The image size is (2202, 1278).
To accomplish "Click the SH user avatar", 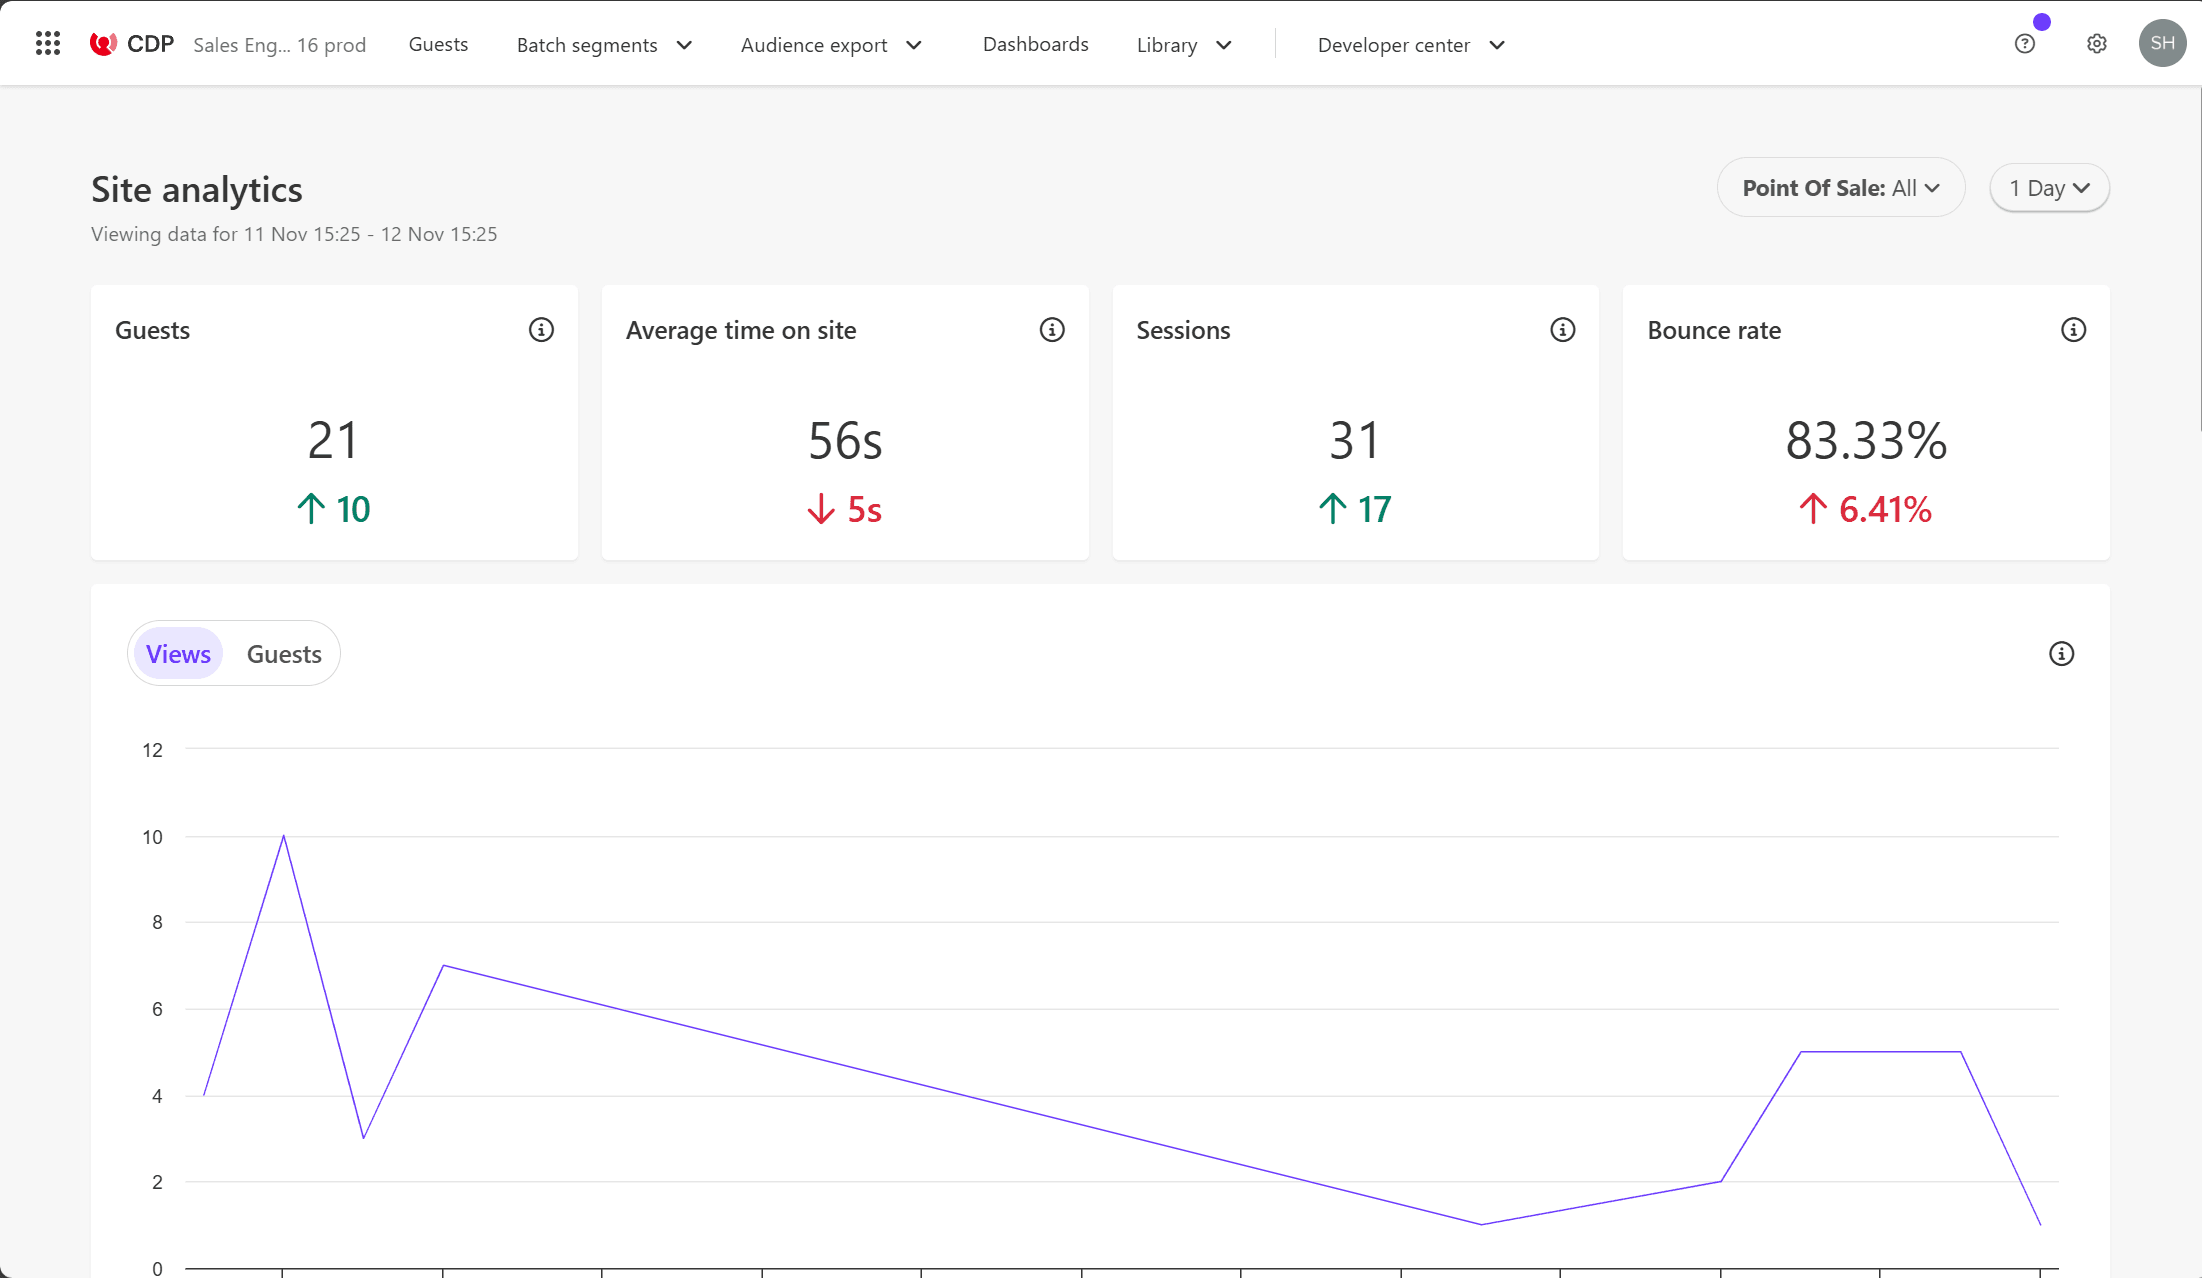I will (2162, 43).
